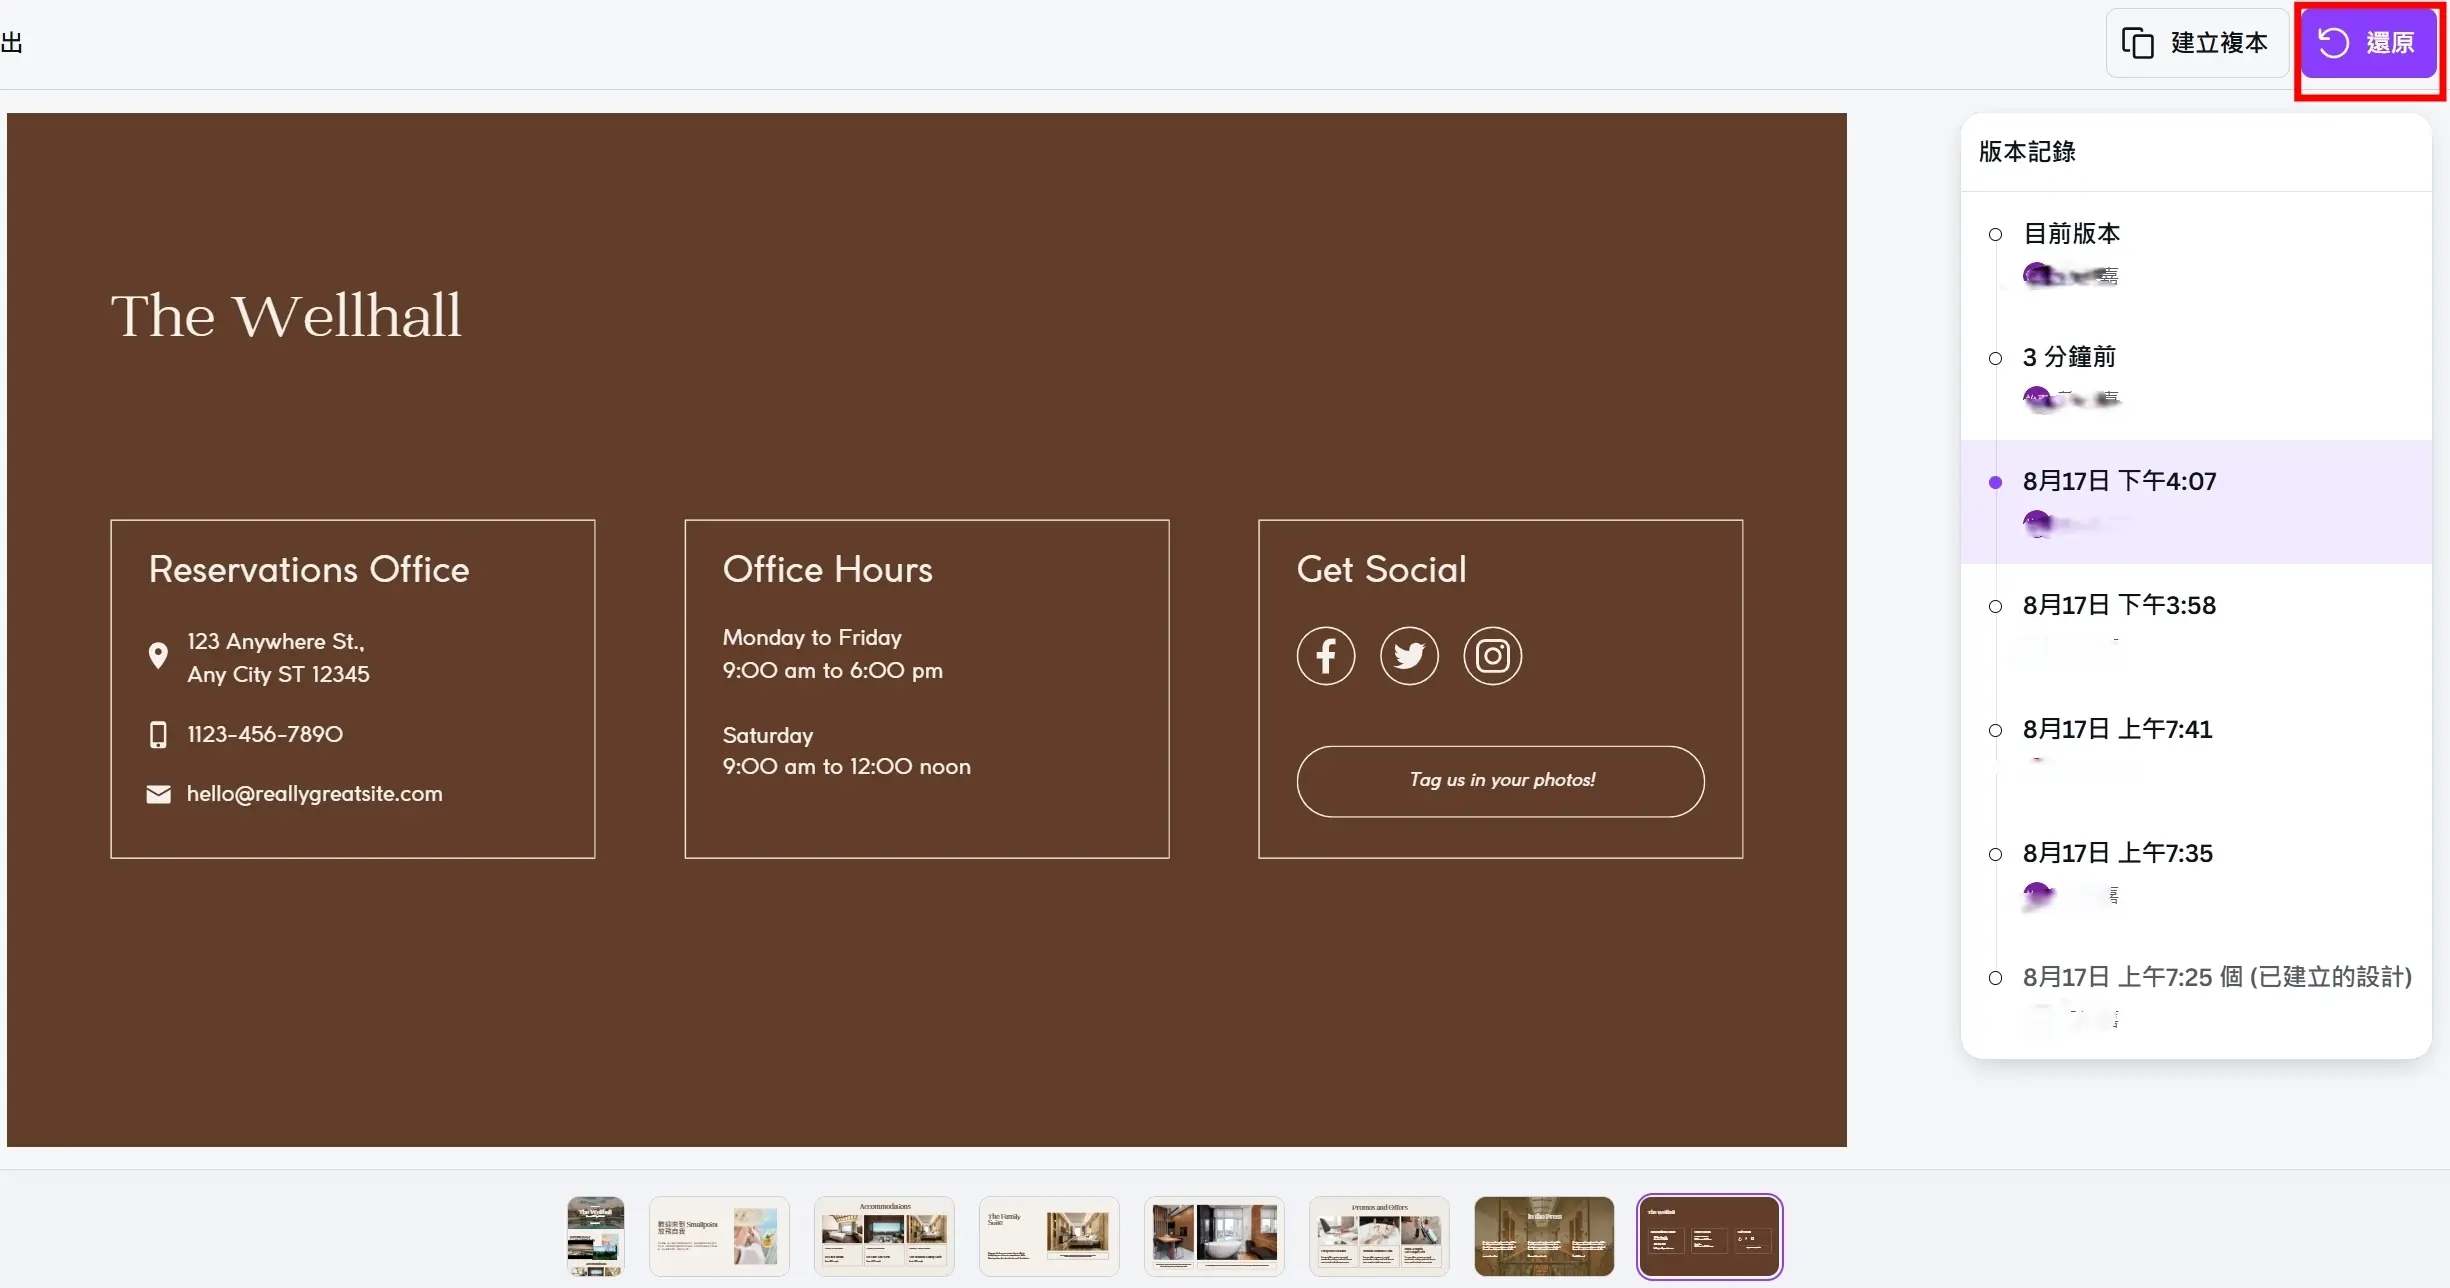The image size is (2450, 1288).
Task: Choose the 8月17日 上午7:35 version
Action: pos(2117,853)
